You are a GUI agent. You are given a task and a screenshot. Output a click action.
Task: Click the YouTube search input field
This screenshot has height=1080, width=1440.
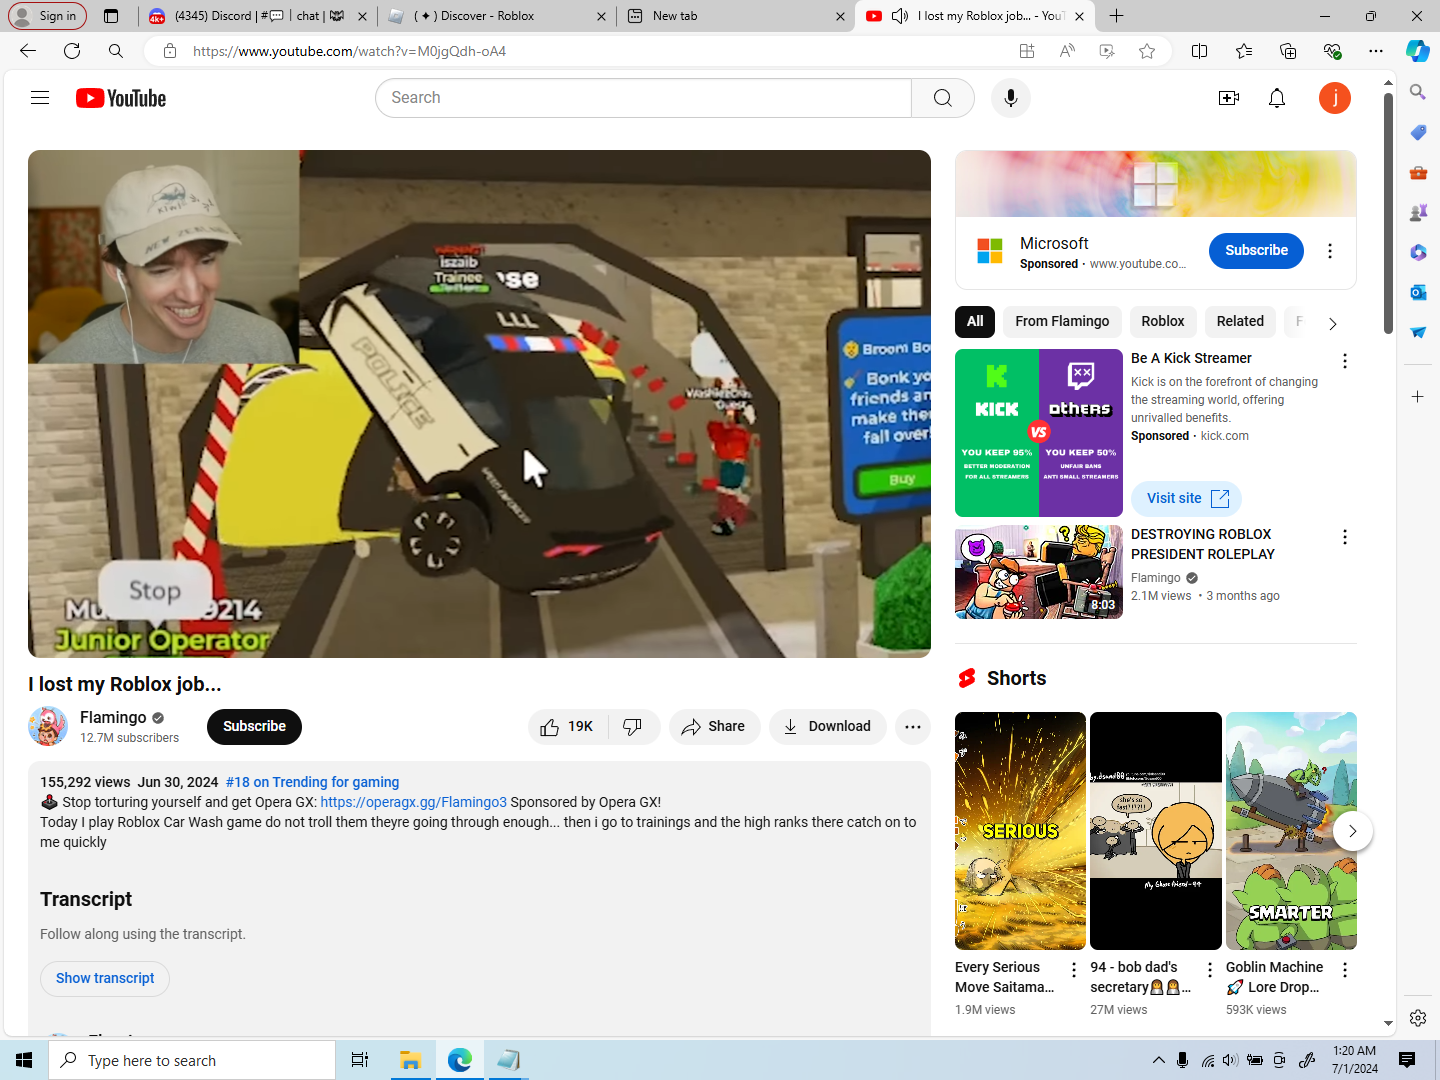(x=643, y=98)
